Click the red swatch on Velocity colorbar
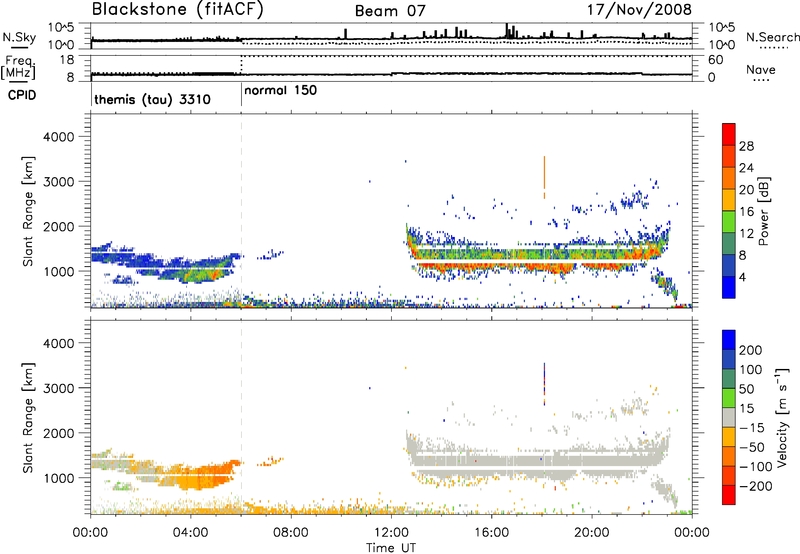This screenshot has width=800, height=554. tap(729, 495)
